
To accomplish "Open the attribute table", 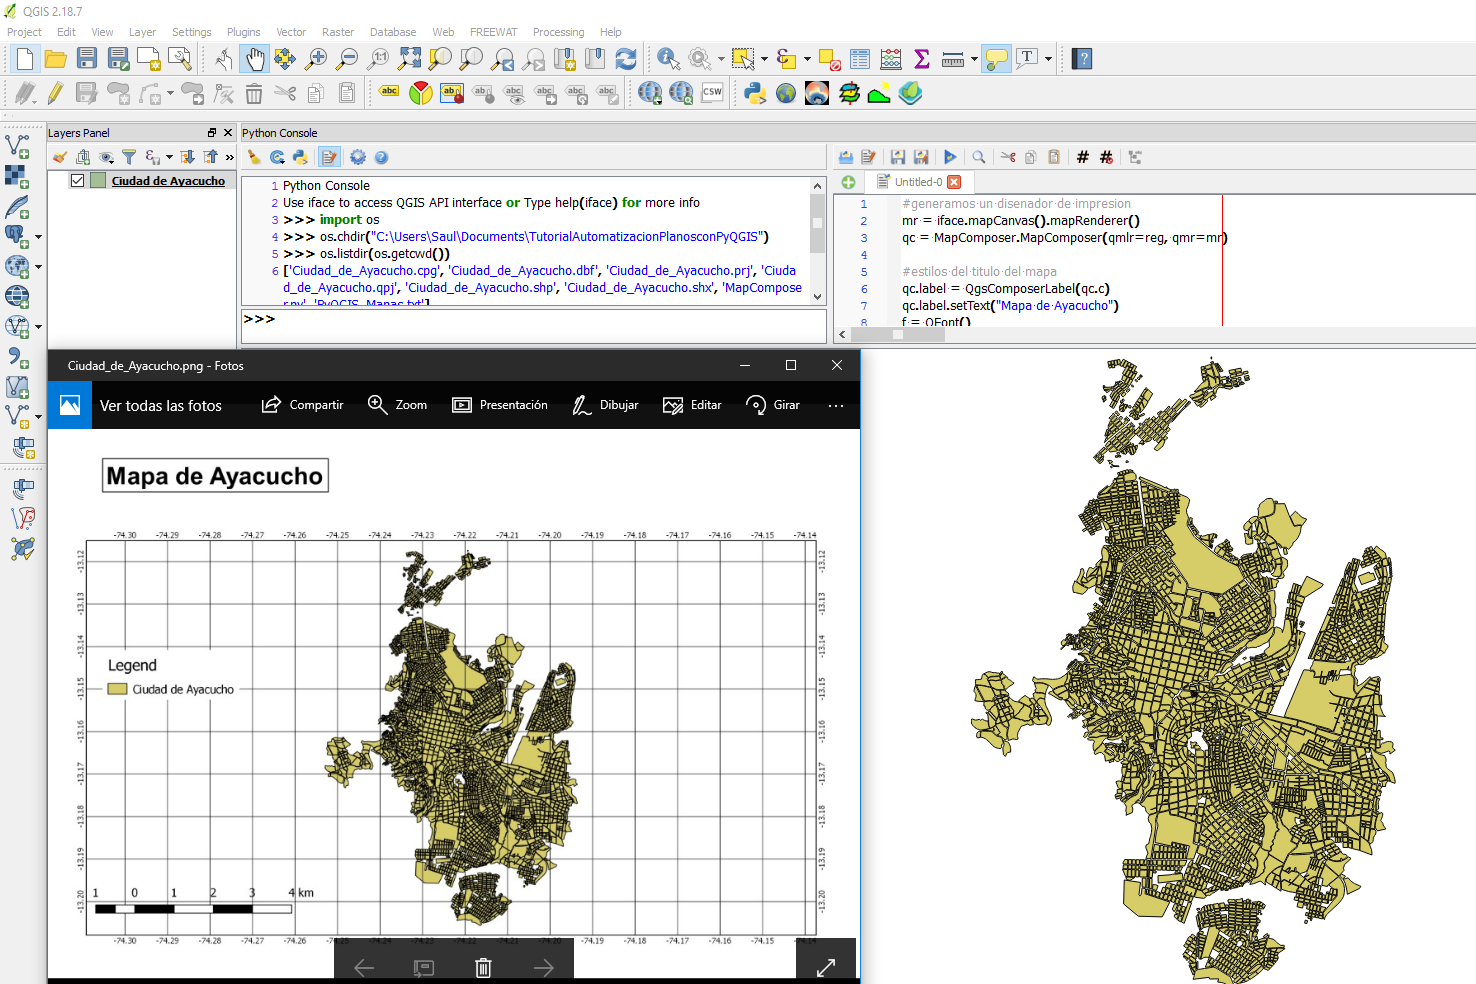I will (x=860, y=59).
